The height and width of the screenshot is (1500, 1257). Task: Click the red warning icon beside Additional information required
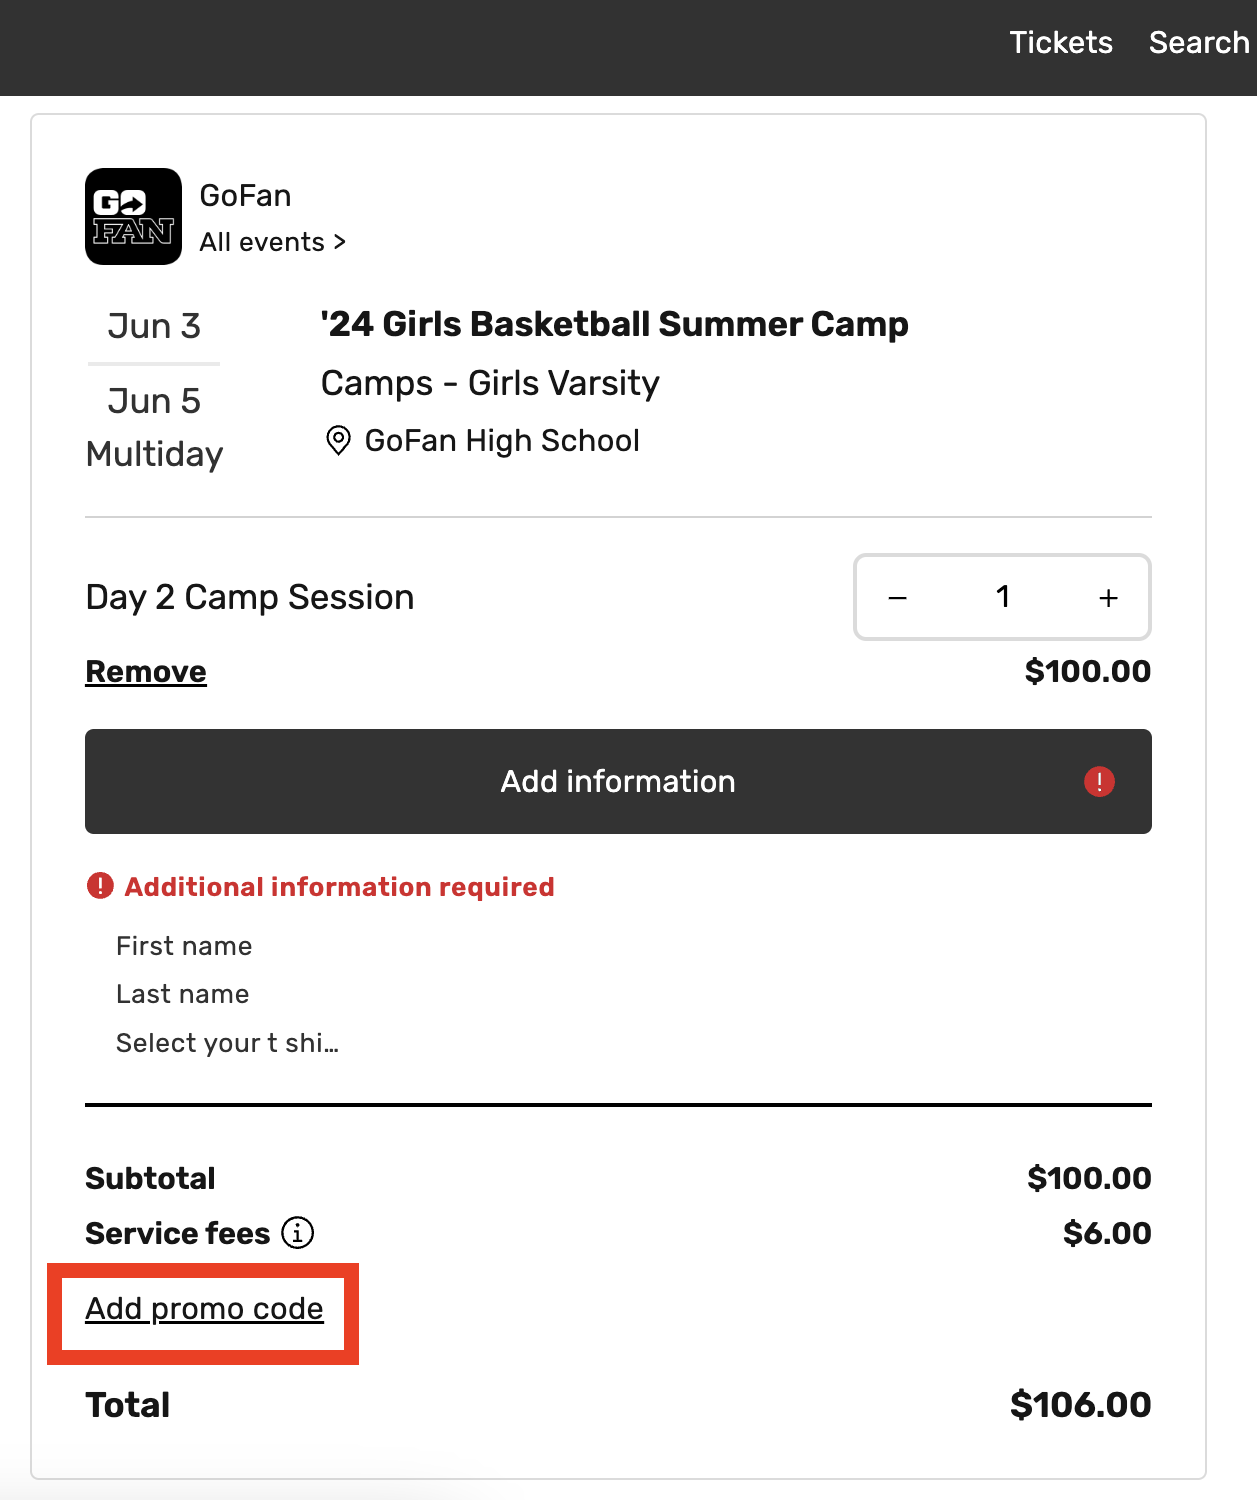100,886
